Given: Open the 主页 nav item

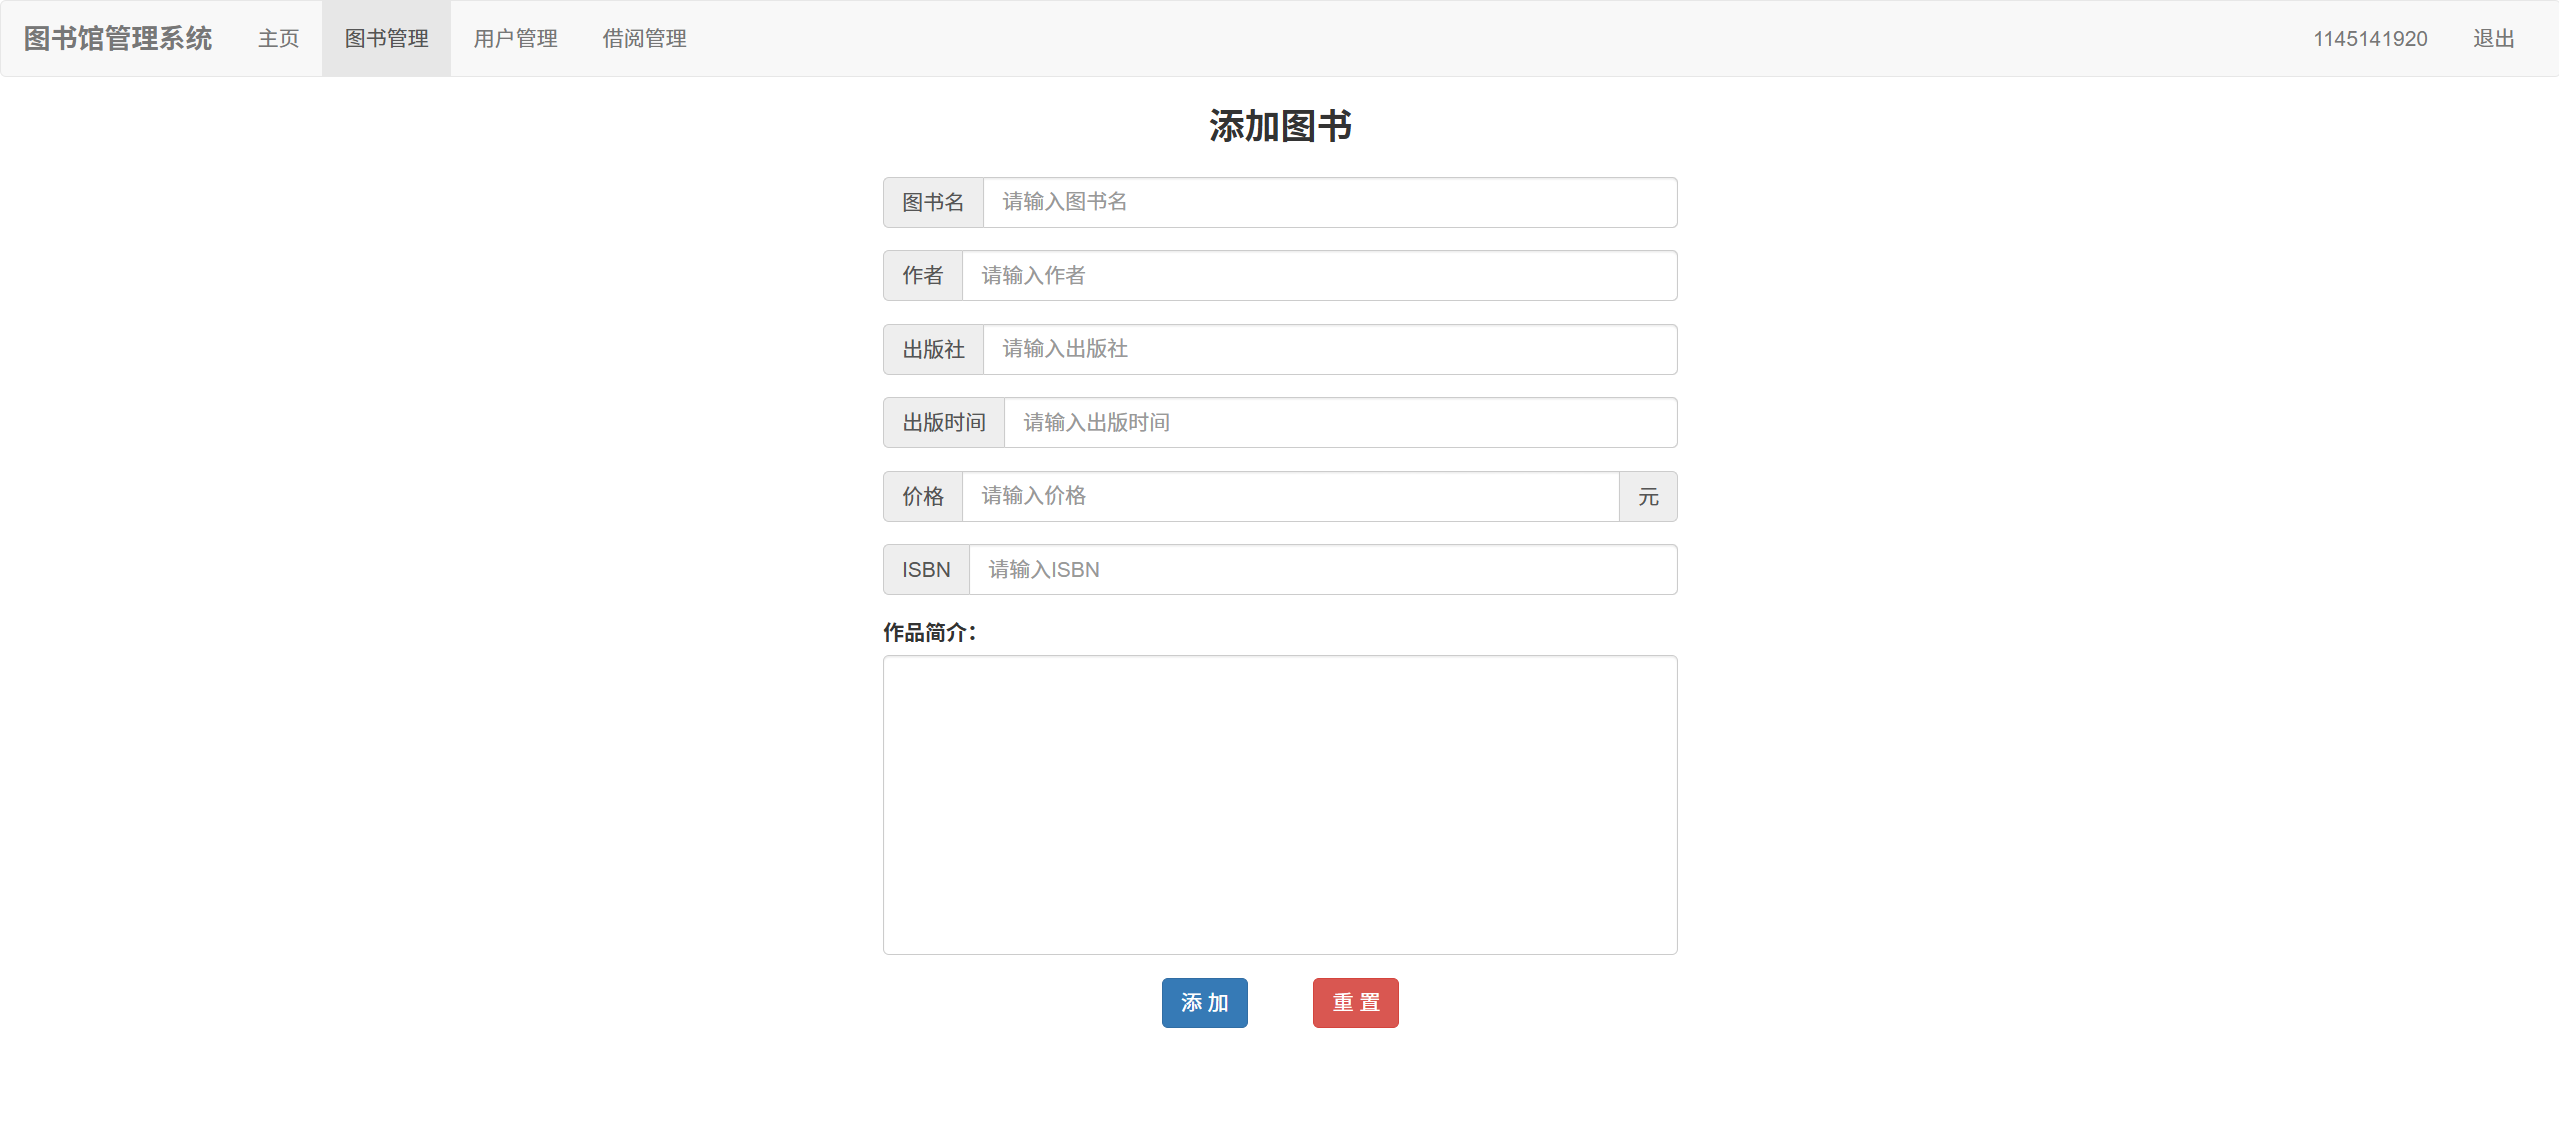Looking at the screenshot, I should pos(278,38).
